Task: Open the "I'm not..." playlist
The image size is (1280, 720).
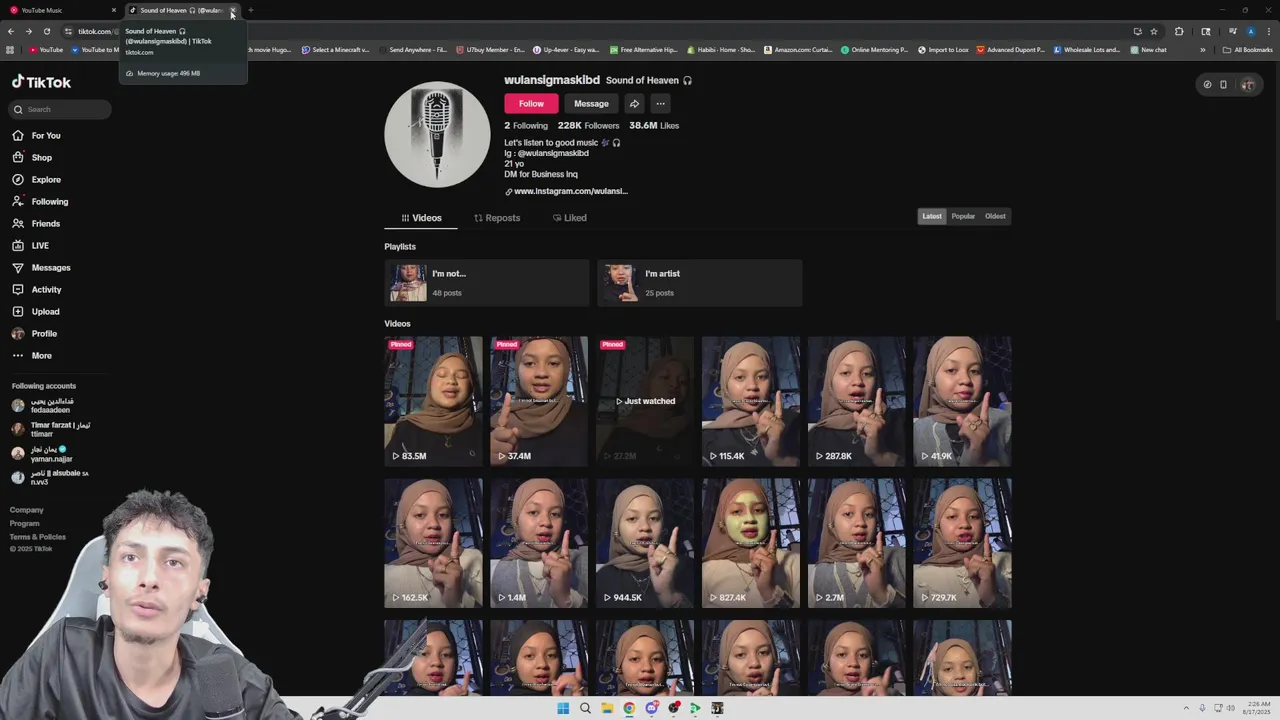Action: (x=487, y=283)
